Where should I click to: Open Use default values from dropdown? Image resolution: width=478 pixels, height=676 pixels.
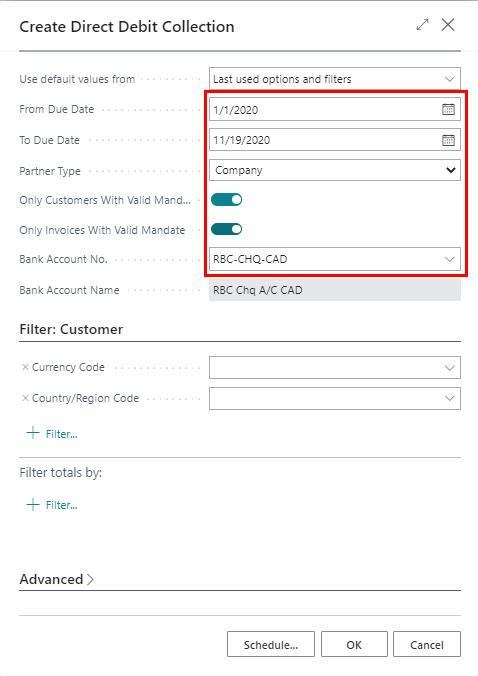tap(335, 79)
